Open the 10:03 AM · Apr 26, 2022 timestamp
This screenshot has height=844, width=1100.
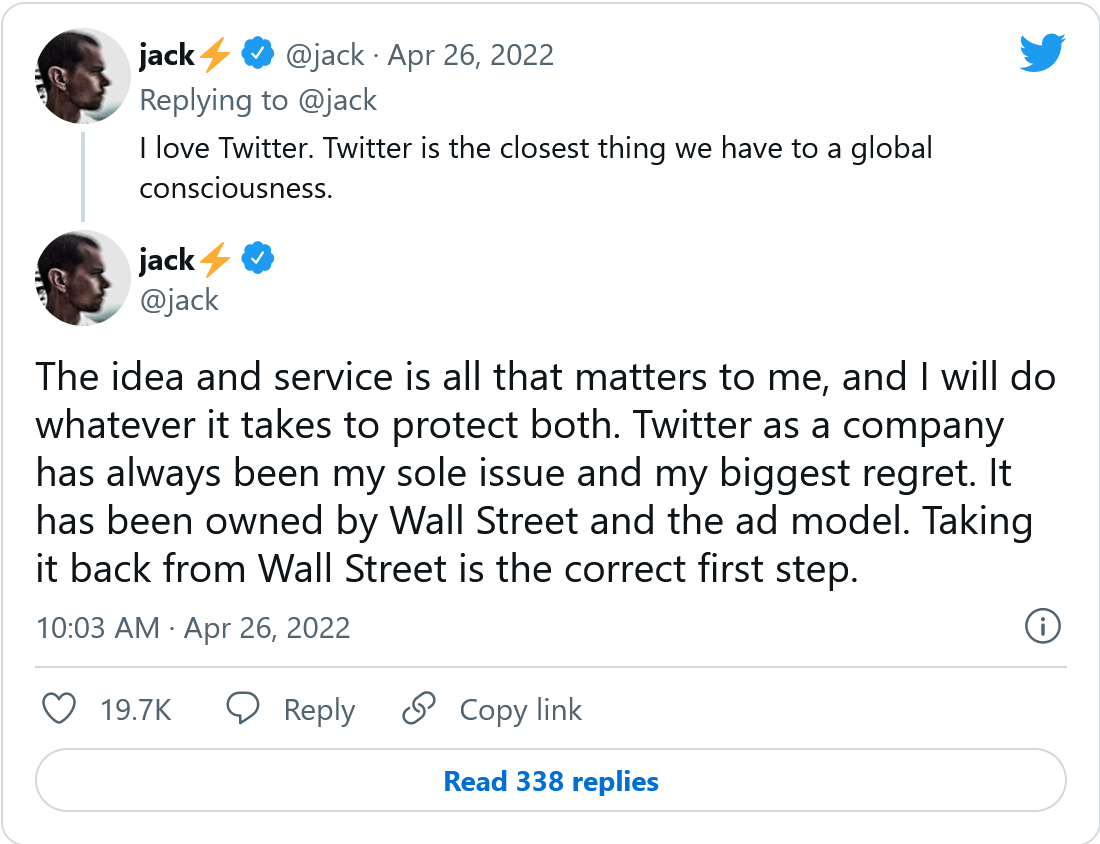(x=193, y=628)
